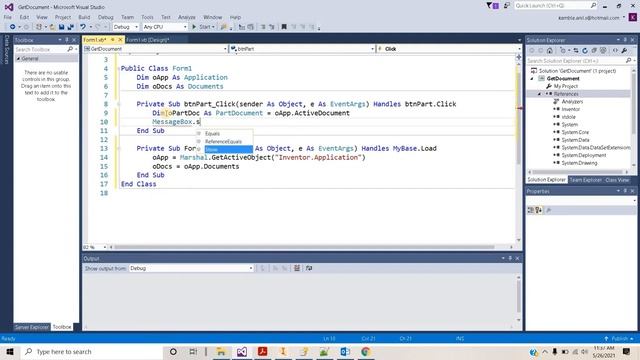This screenshot has width=640, height=360.
Task: Click the Collapse All icon in Solution Explorer
Action: click(594, 51)
